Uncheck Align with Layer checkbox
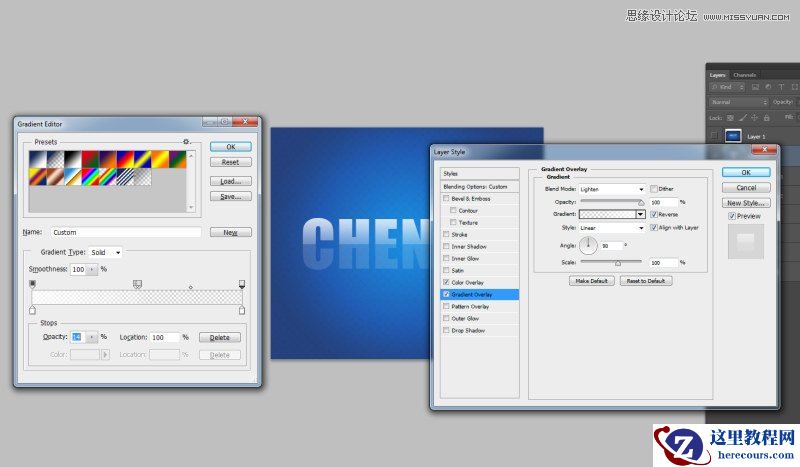Image resolution: width=800 pixels, height=467 pixels. 654,228
